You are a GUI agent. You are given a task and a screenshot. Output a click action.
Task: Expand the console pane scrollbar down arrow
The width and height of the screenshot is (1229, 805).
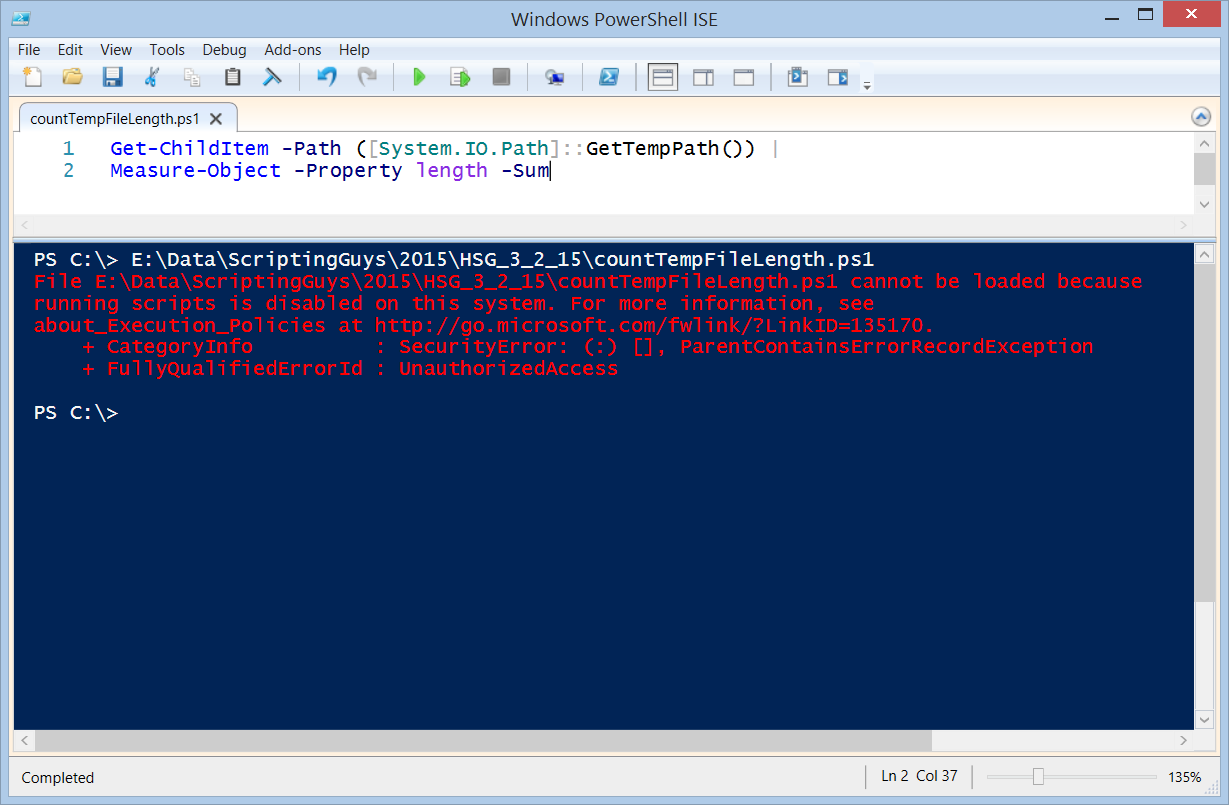1205,719
